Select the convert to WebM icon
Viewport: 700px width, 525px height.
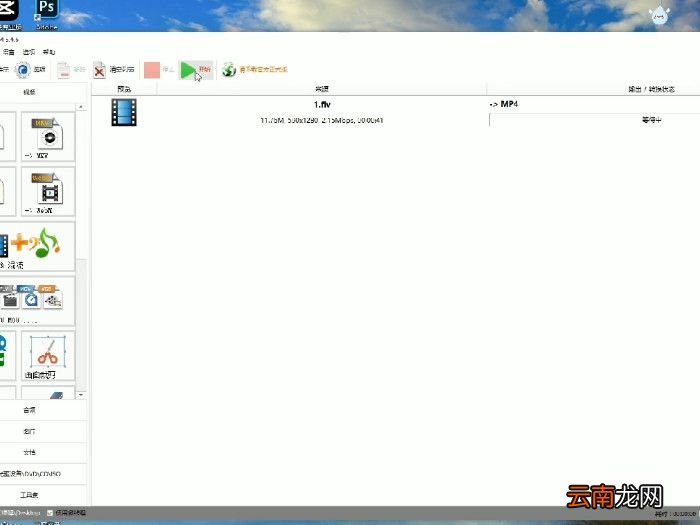pos(48,190)
